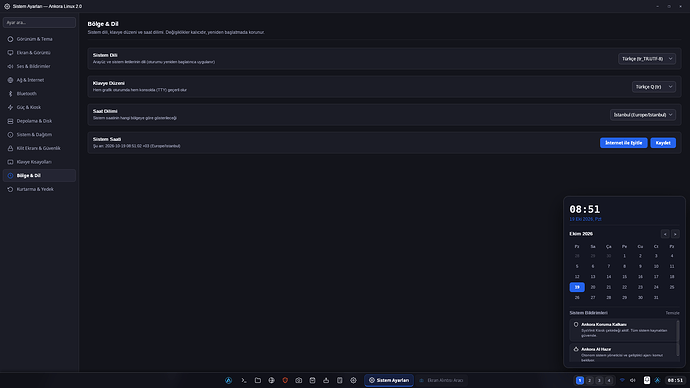Click the İnternet ile Eşitle button
Screen dimensions: 690x388
624,143
